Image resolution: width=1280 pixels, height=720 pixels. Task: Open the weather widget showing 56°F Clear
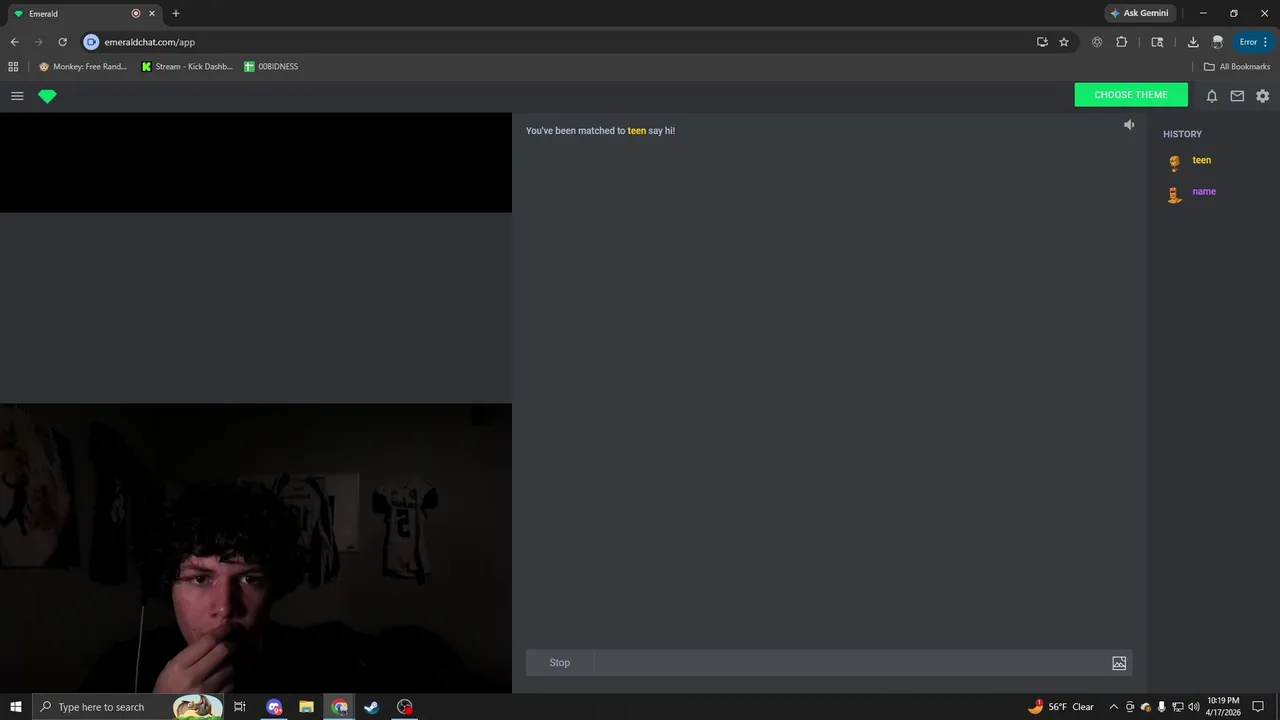tap(1061, 707)
